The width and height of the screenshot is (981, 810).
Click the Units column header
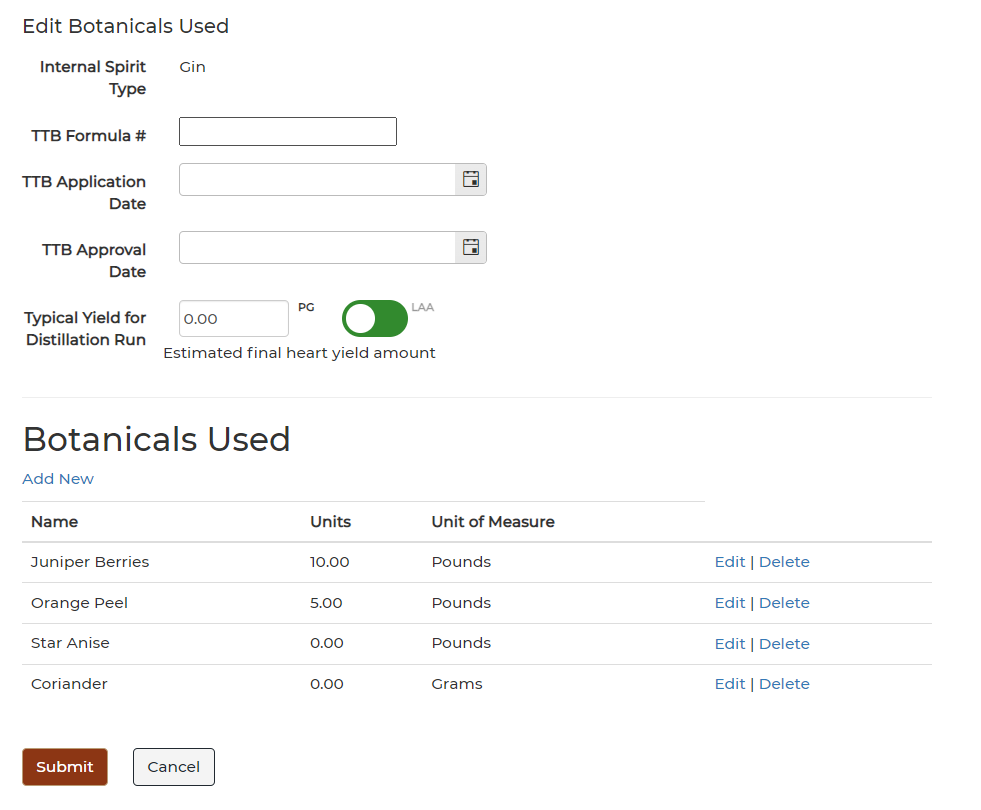coord(330,522)
